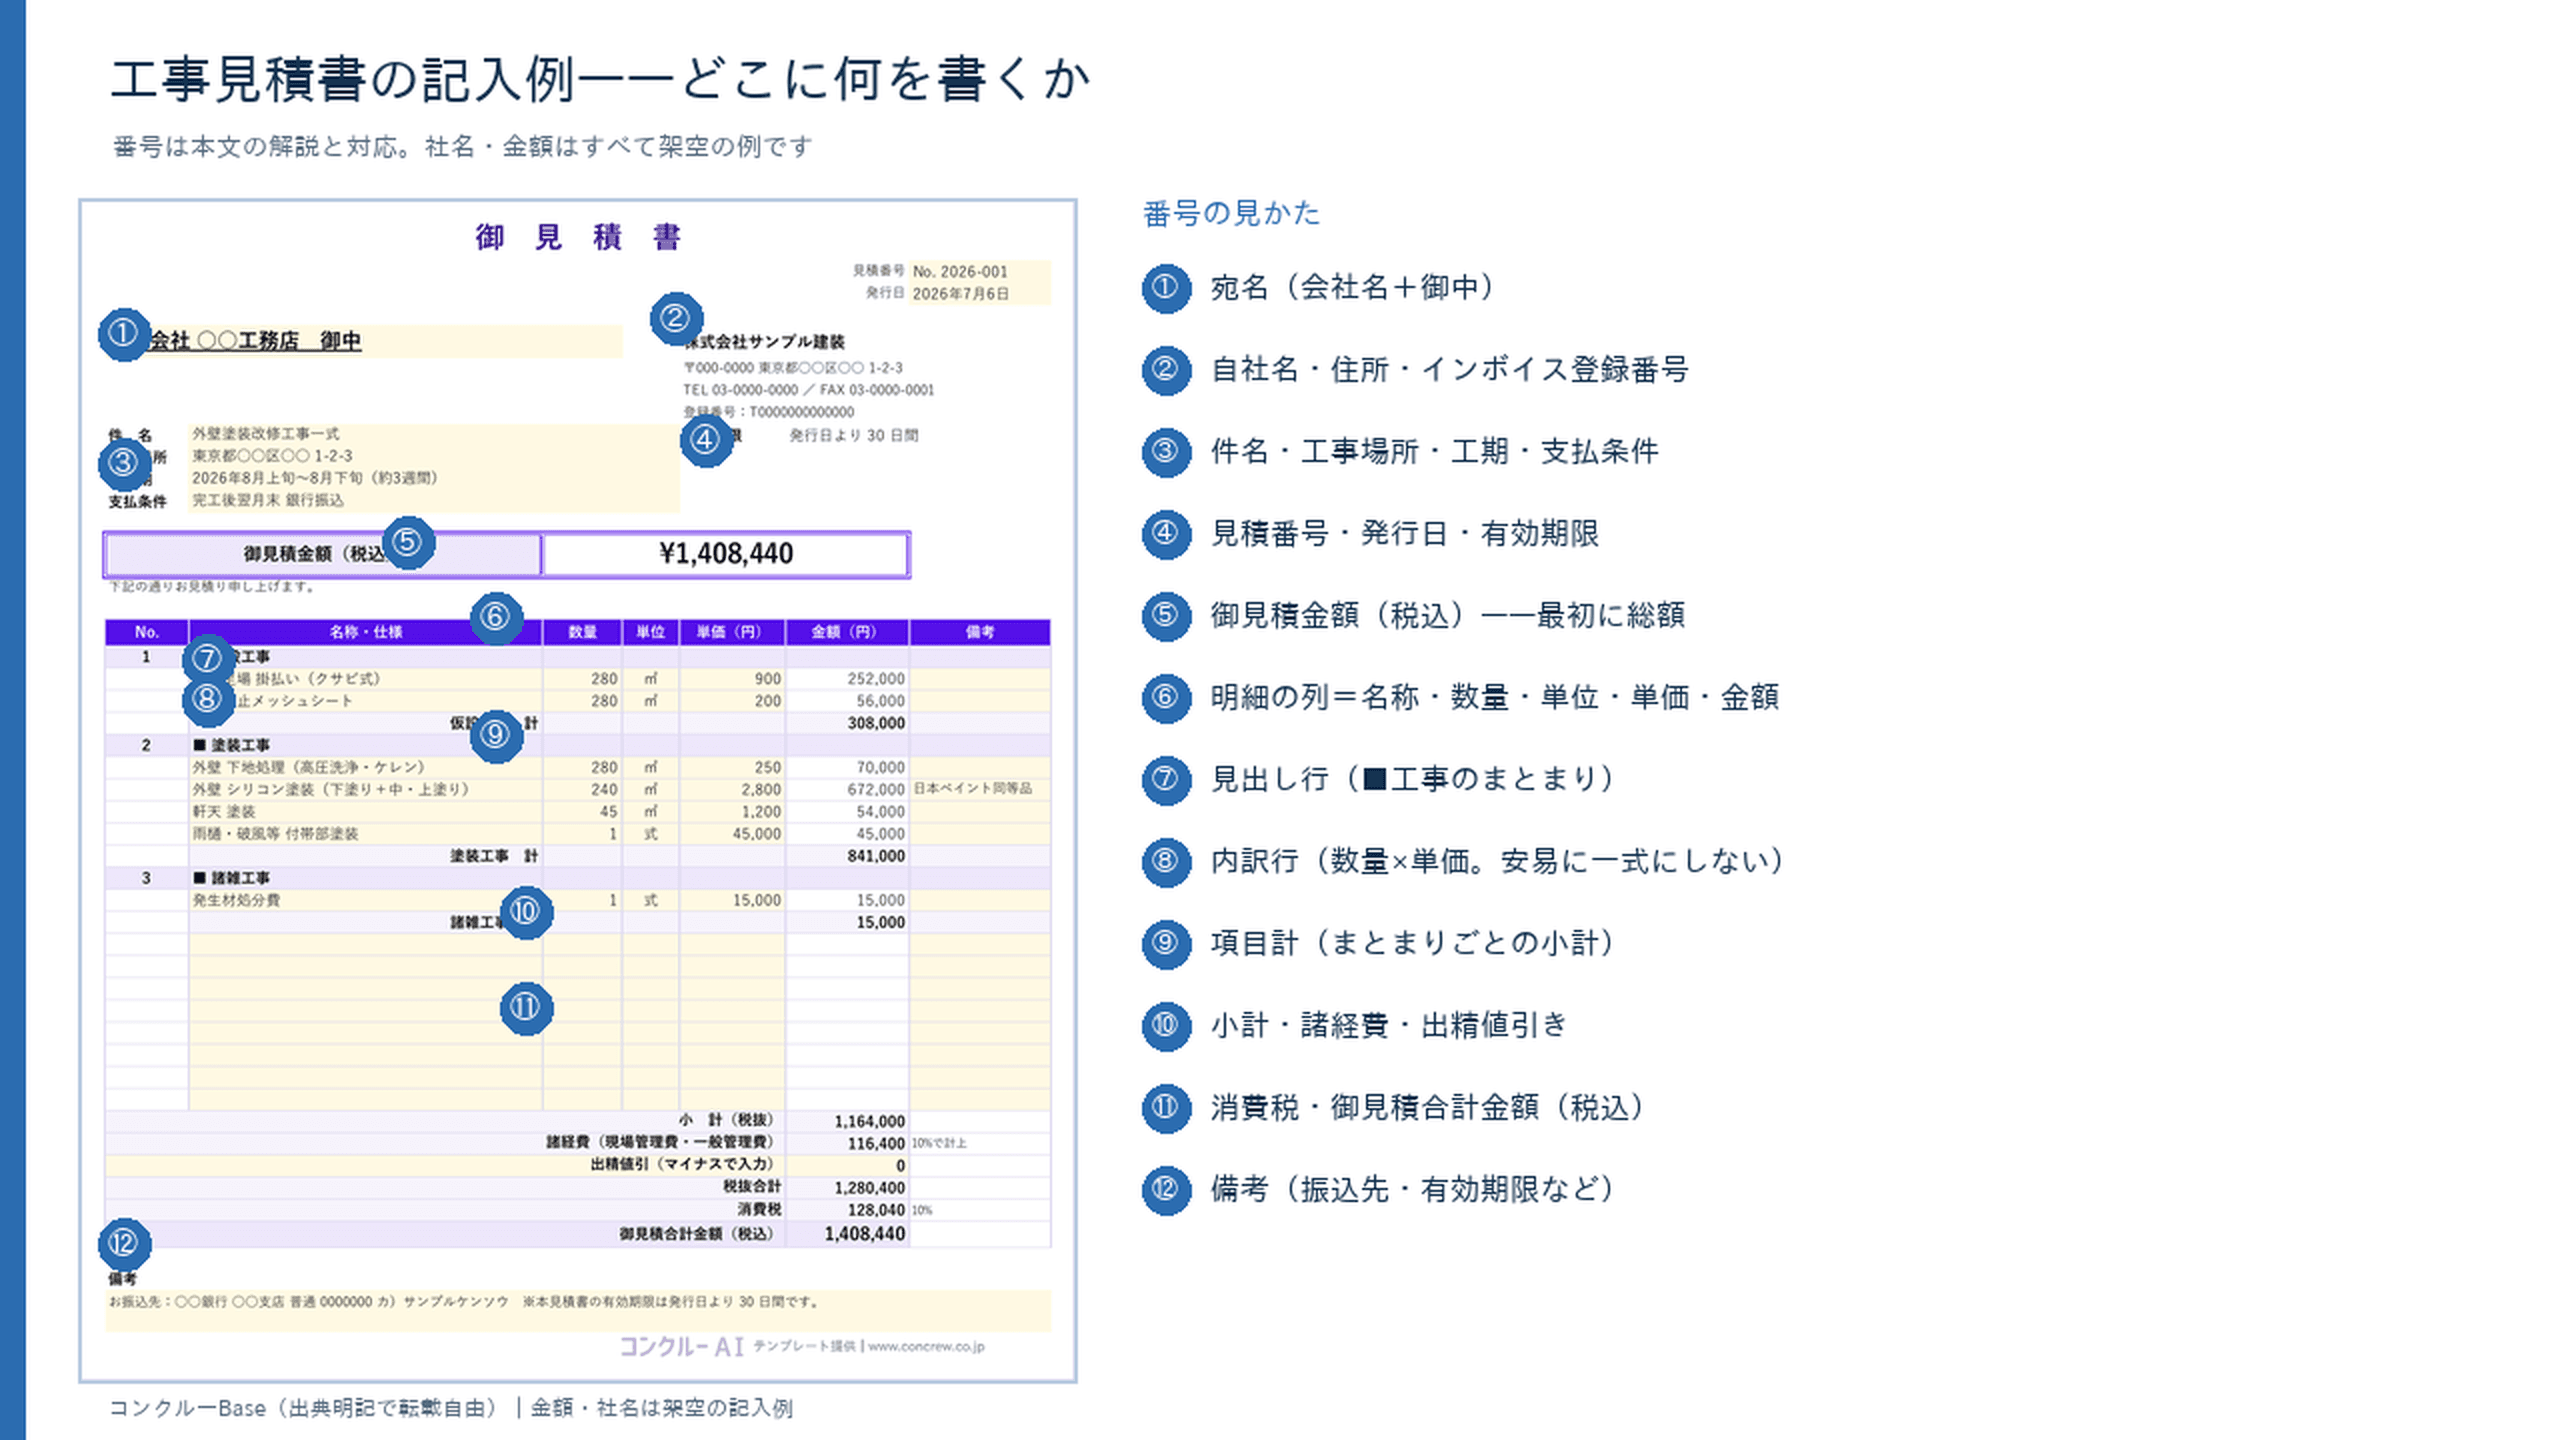Click the issue date 2026年7月6日
Viewport: 2560px width, 1440px height.
click(x=960, y=294)
